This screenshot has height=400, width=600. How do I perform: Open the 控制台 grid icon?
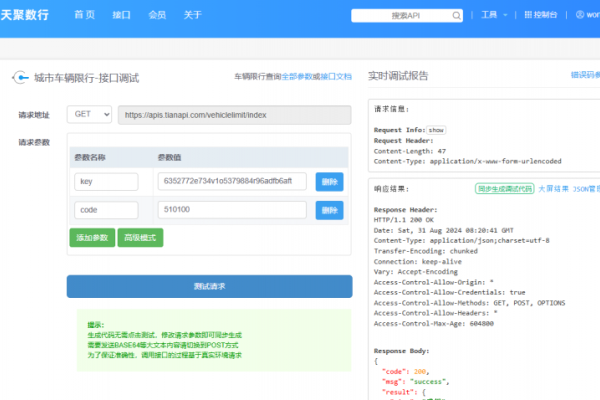point(528,15)
